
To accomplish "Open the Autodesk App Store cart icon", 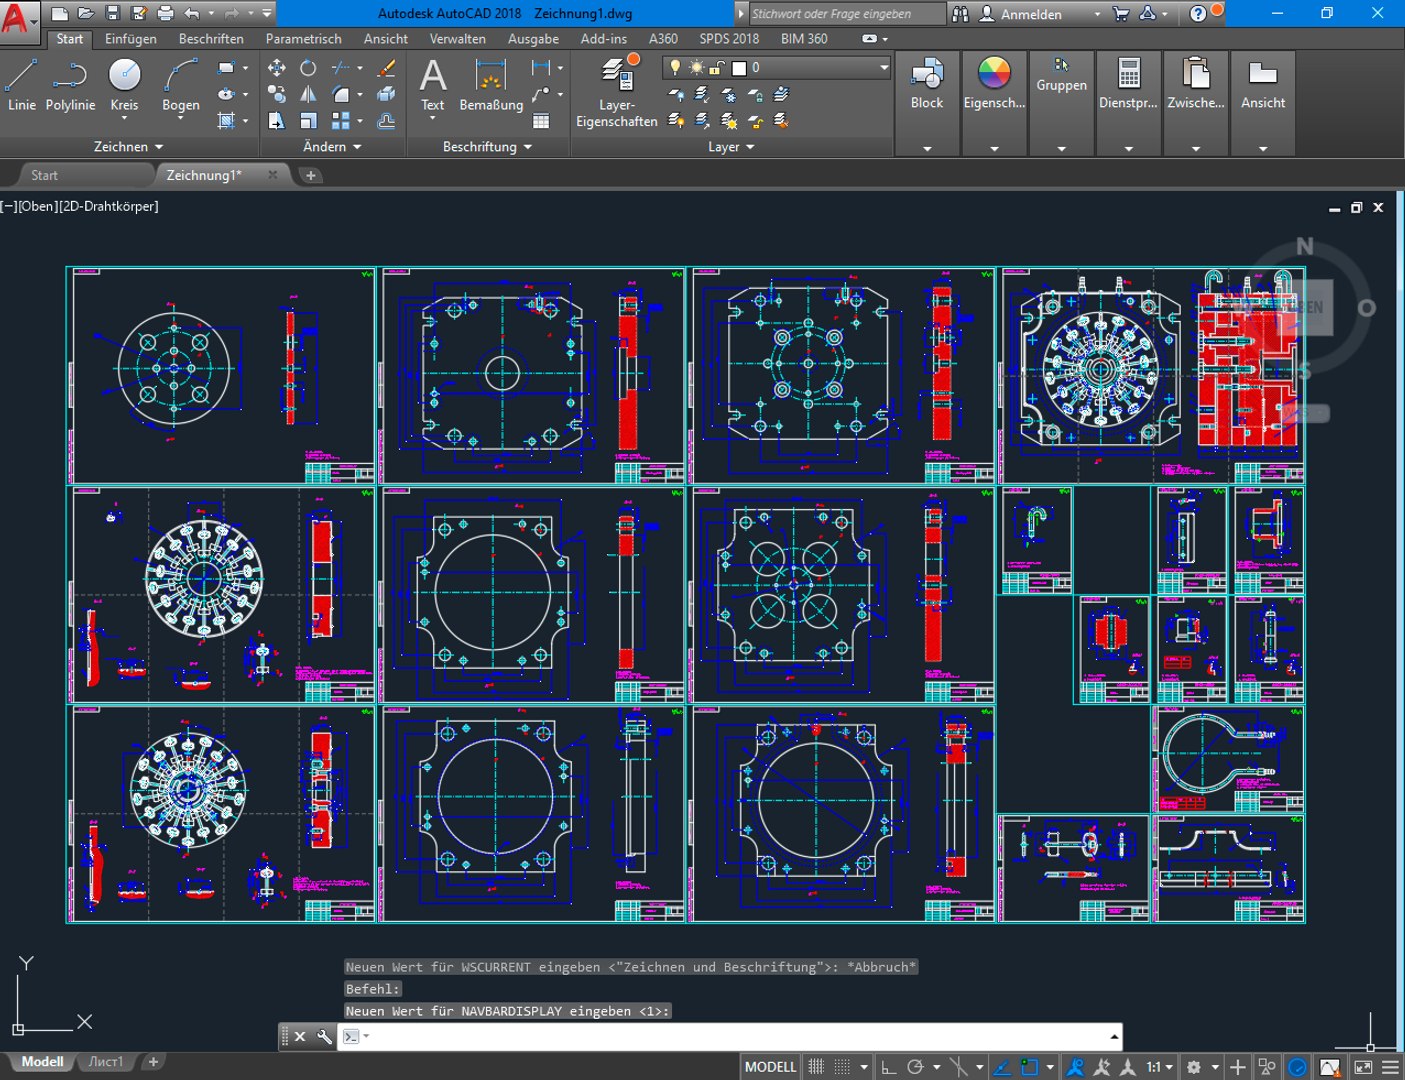I will click(1121, 13).
